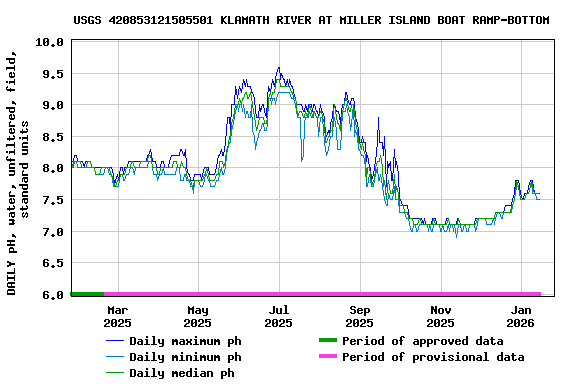Click the 7.0 y-axis tick label
The width and height of the screenshot is (576, 384).
(x=53, y=232)
